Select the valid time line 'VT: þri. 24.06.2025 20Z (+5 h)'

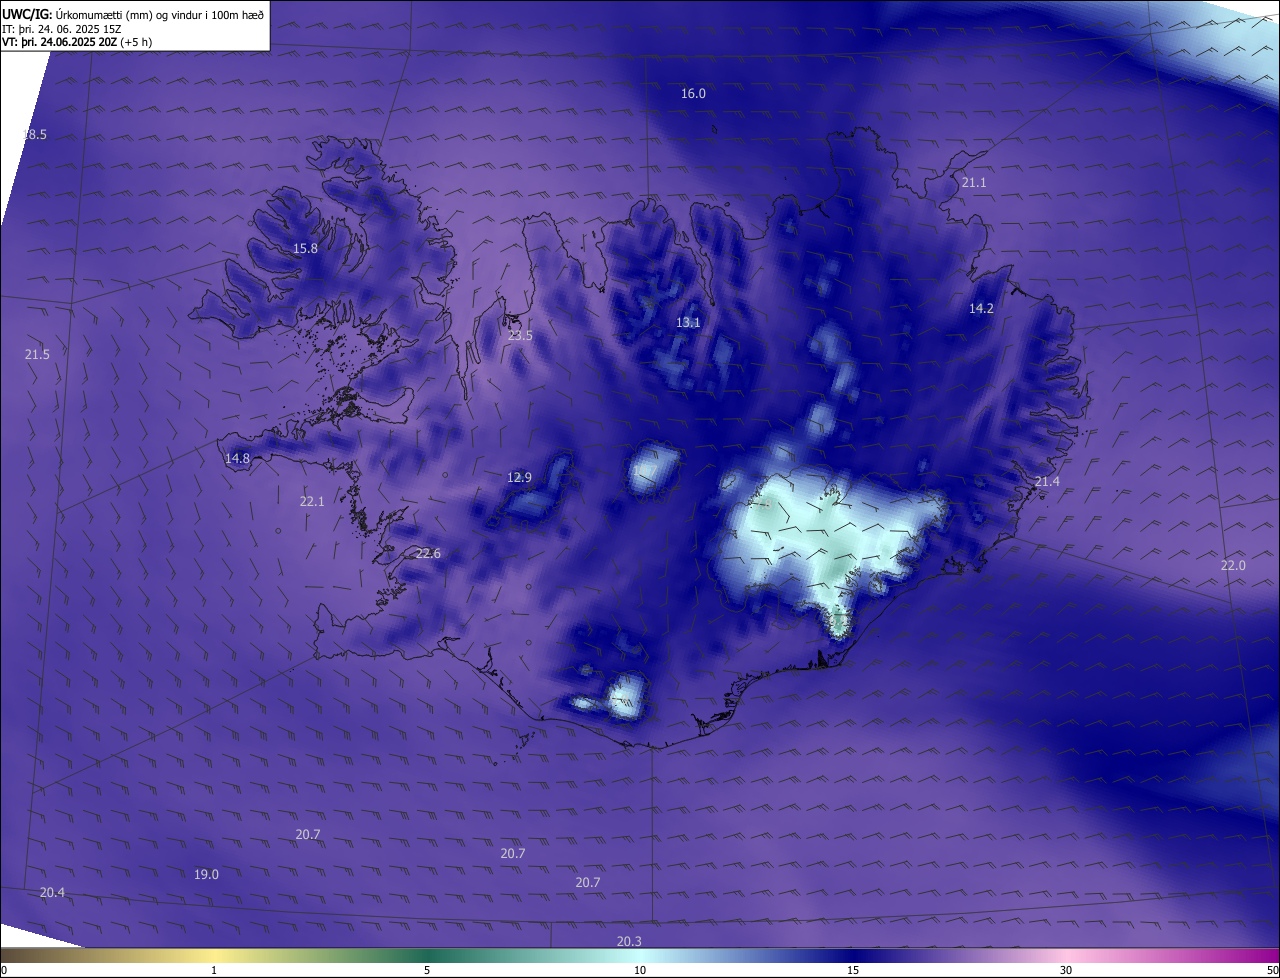pos(77,42)
